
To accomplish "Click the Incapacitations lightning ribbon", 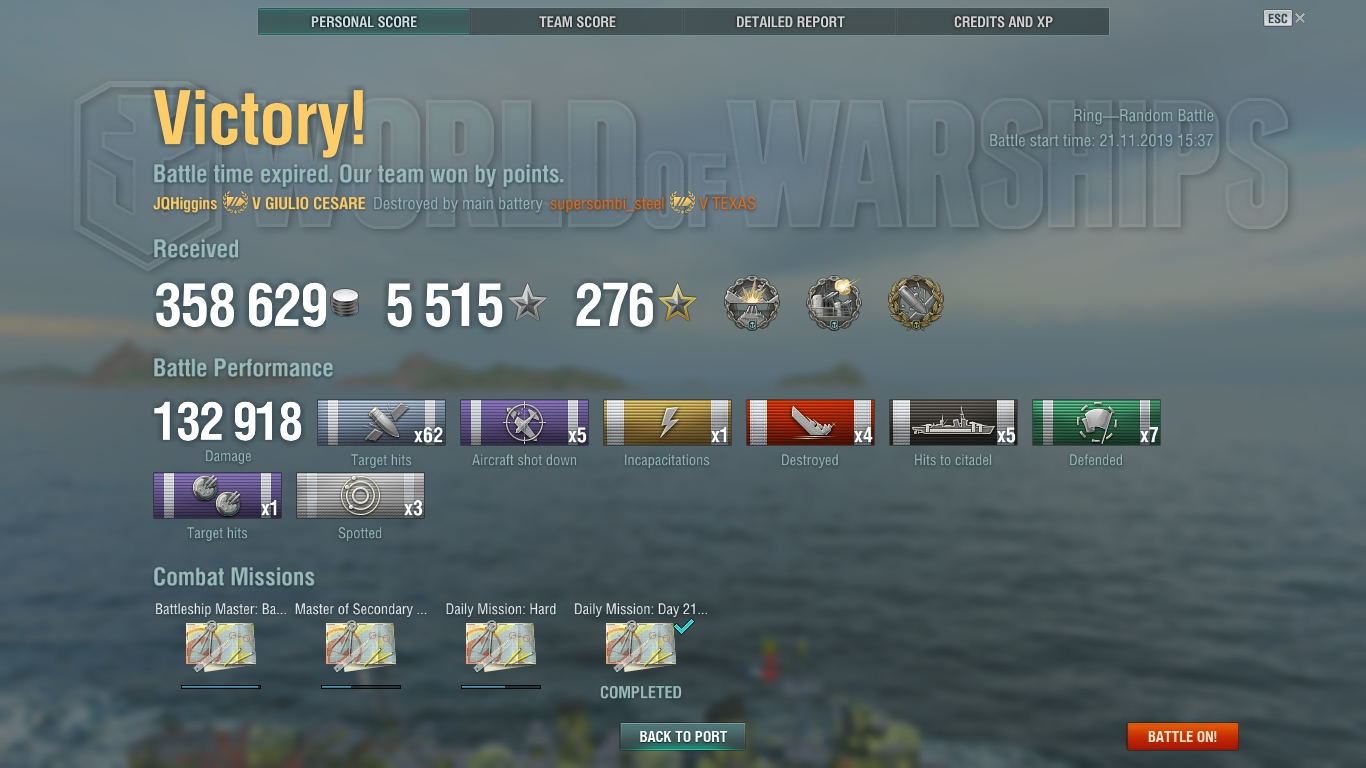I will tap(667, 423).
